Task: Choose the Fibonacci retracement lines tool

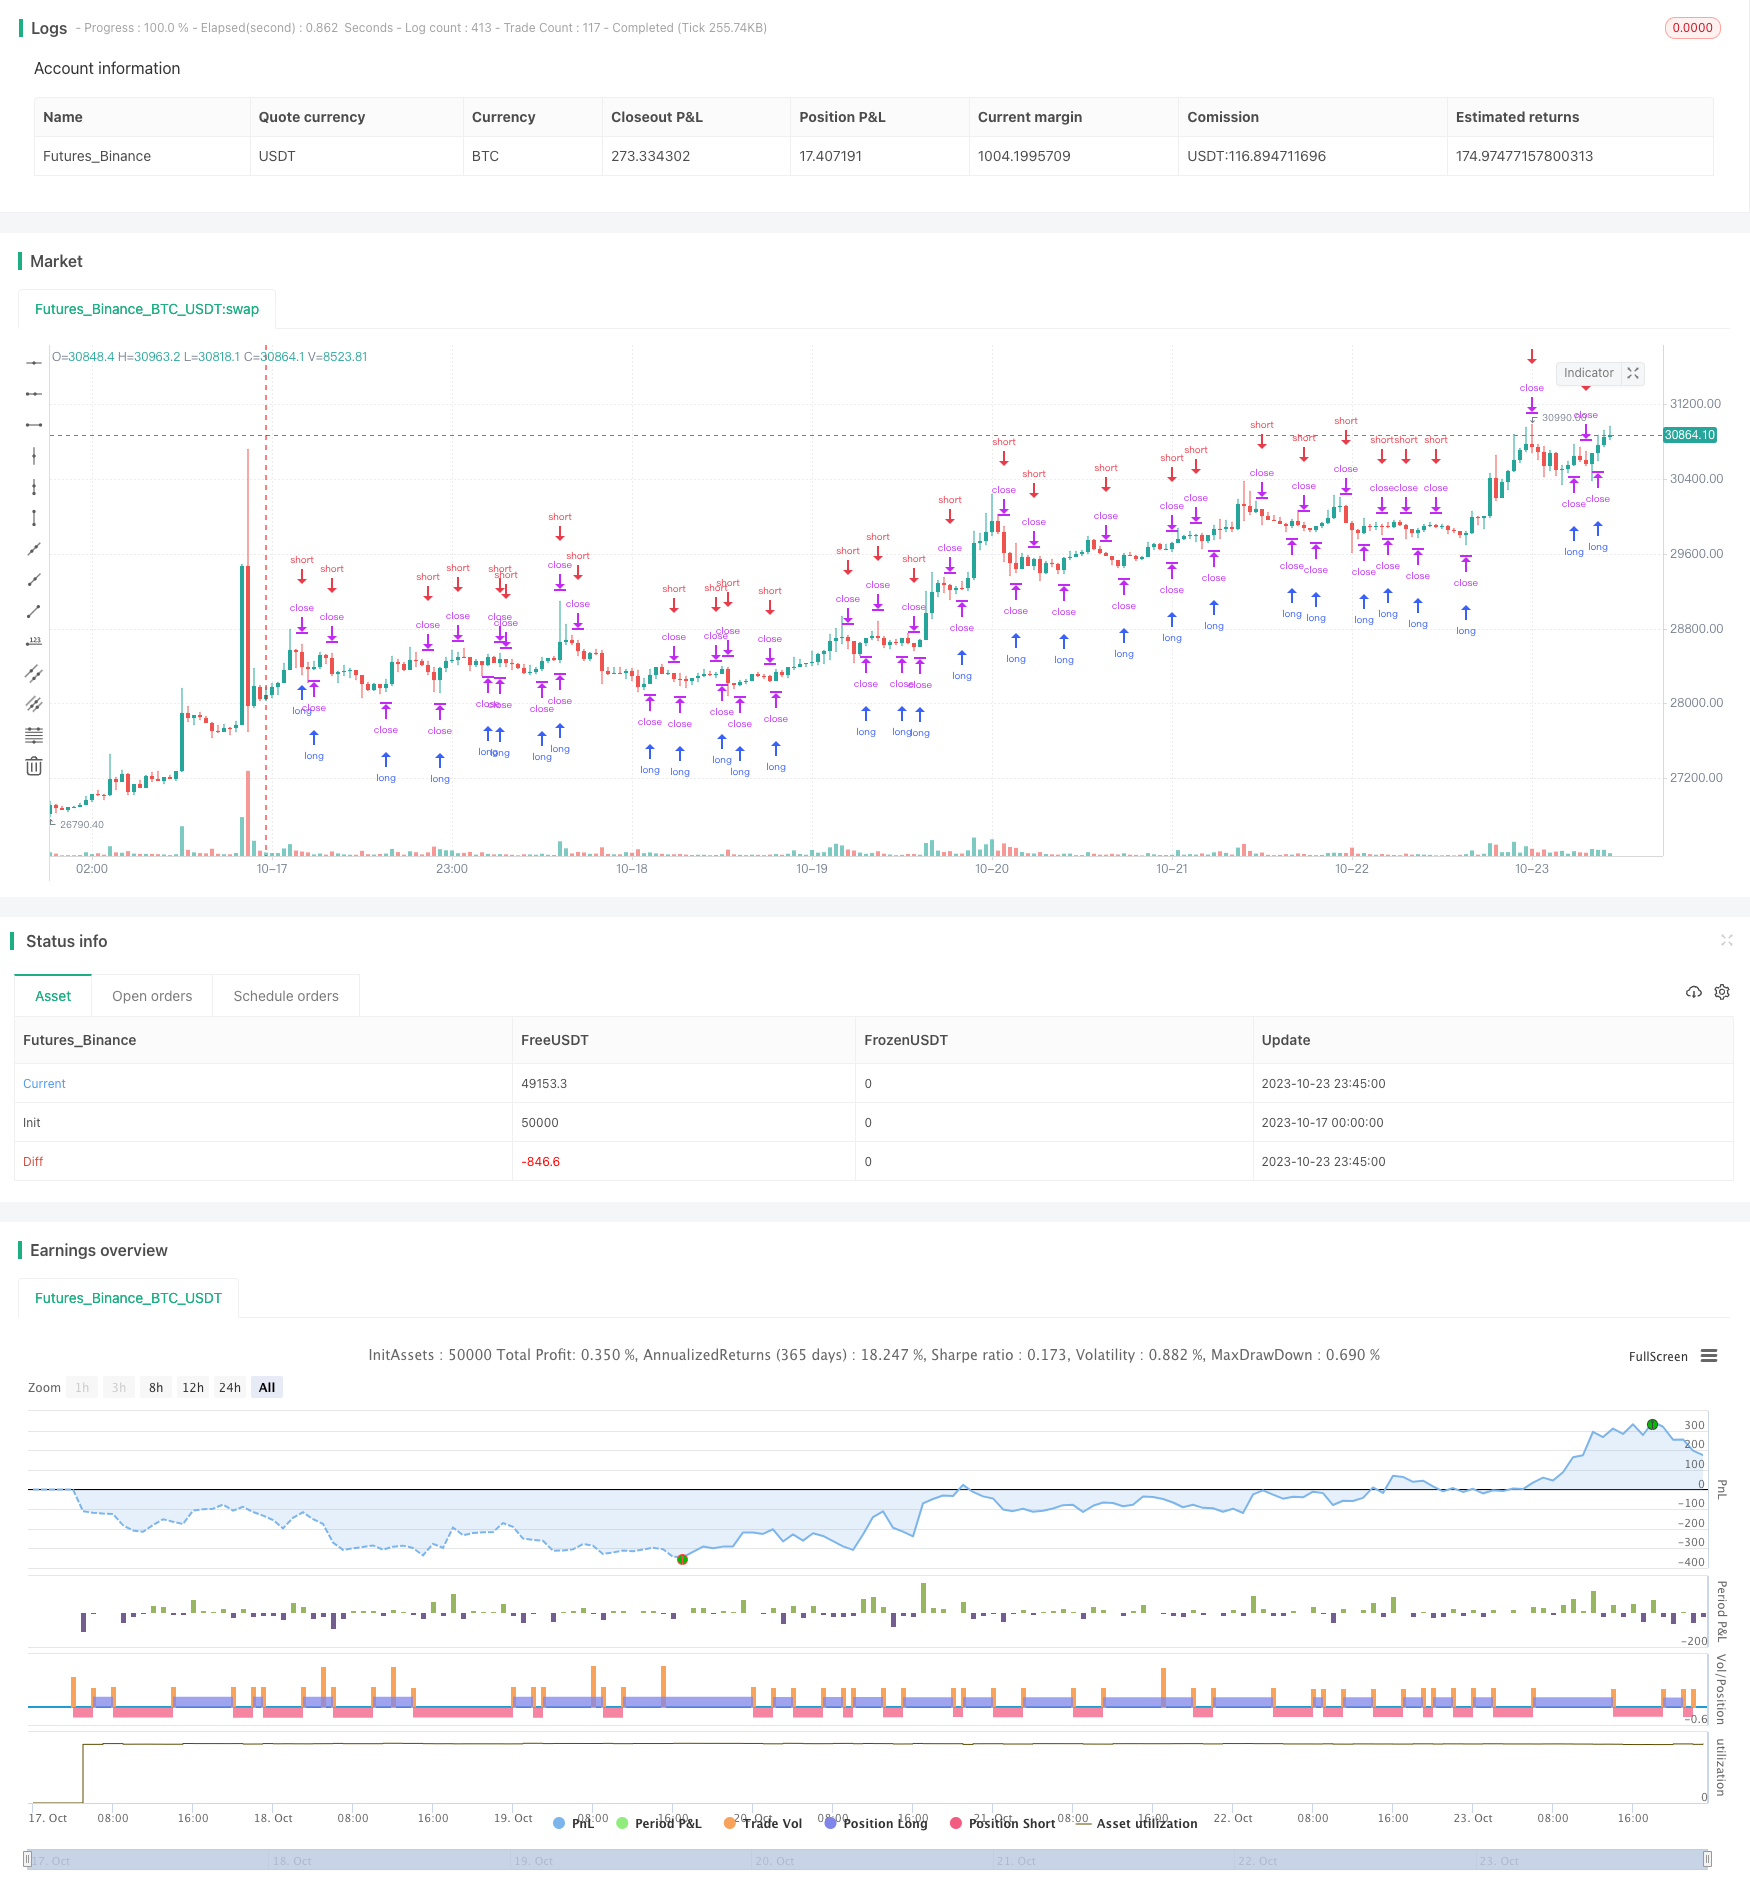Action: tap(34, 735)
